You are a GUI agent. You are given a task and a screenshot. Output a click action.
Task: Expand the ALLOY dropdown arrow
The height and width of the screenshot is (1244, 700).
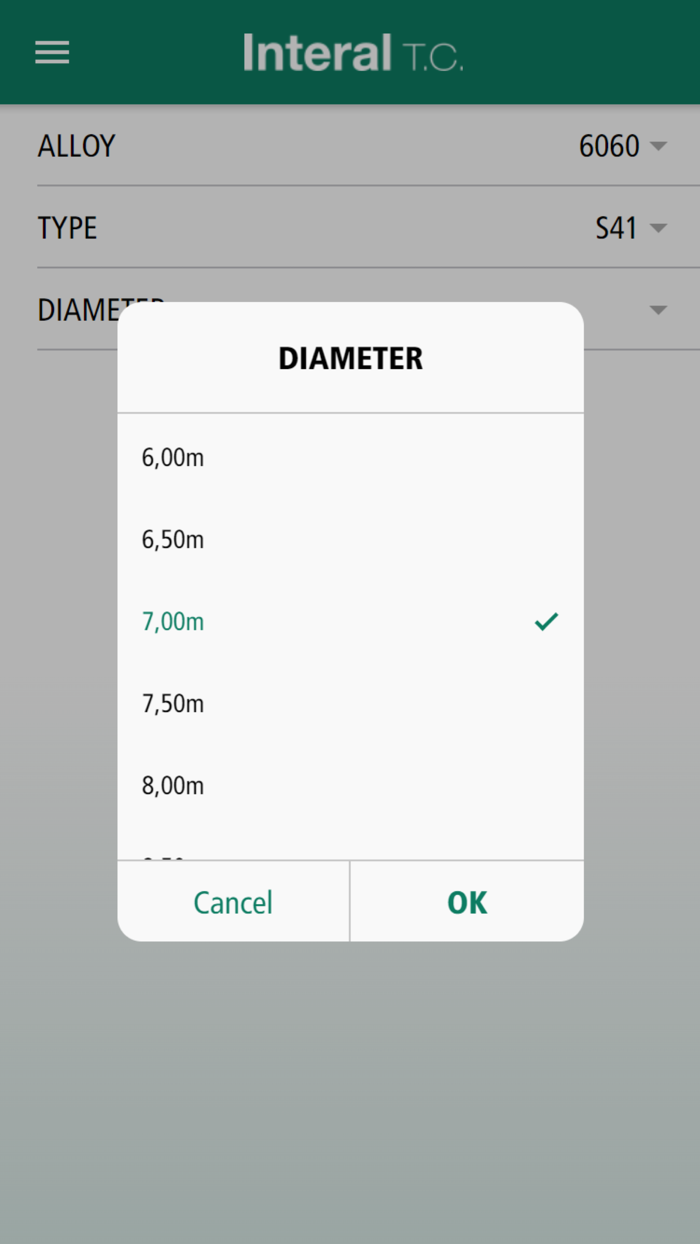click(x=658, y=146)
